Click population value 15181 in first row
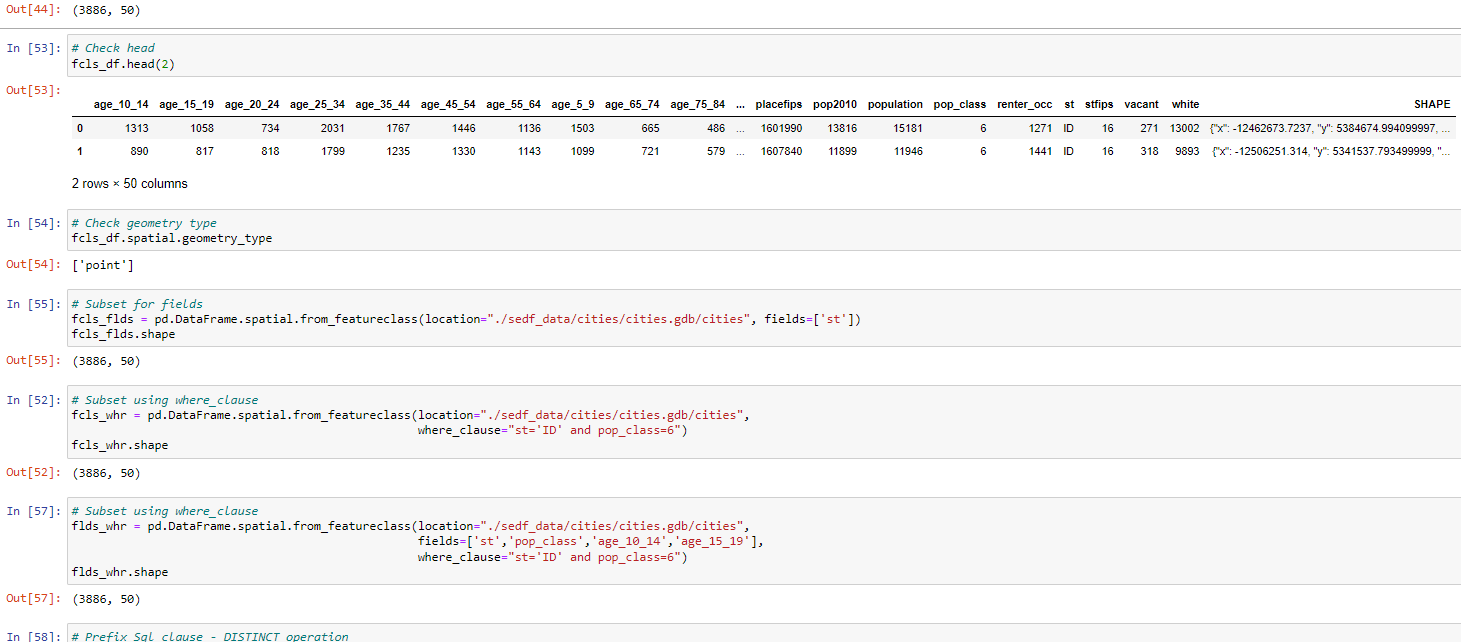1461x642 pixels. pyautogui.click(x=908, y=128)
